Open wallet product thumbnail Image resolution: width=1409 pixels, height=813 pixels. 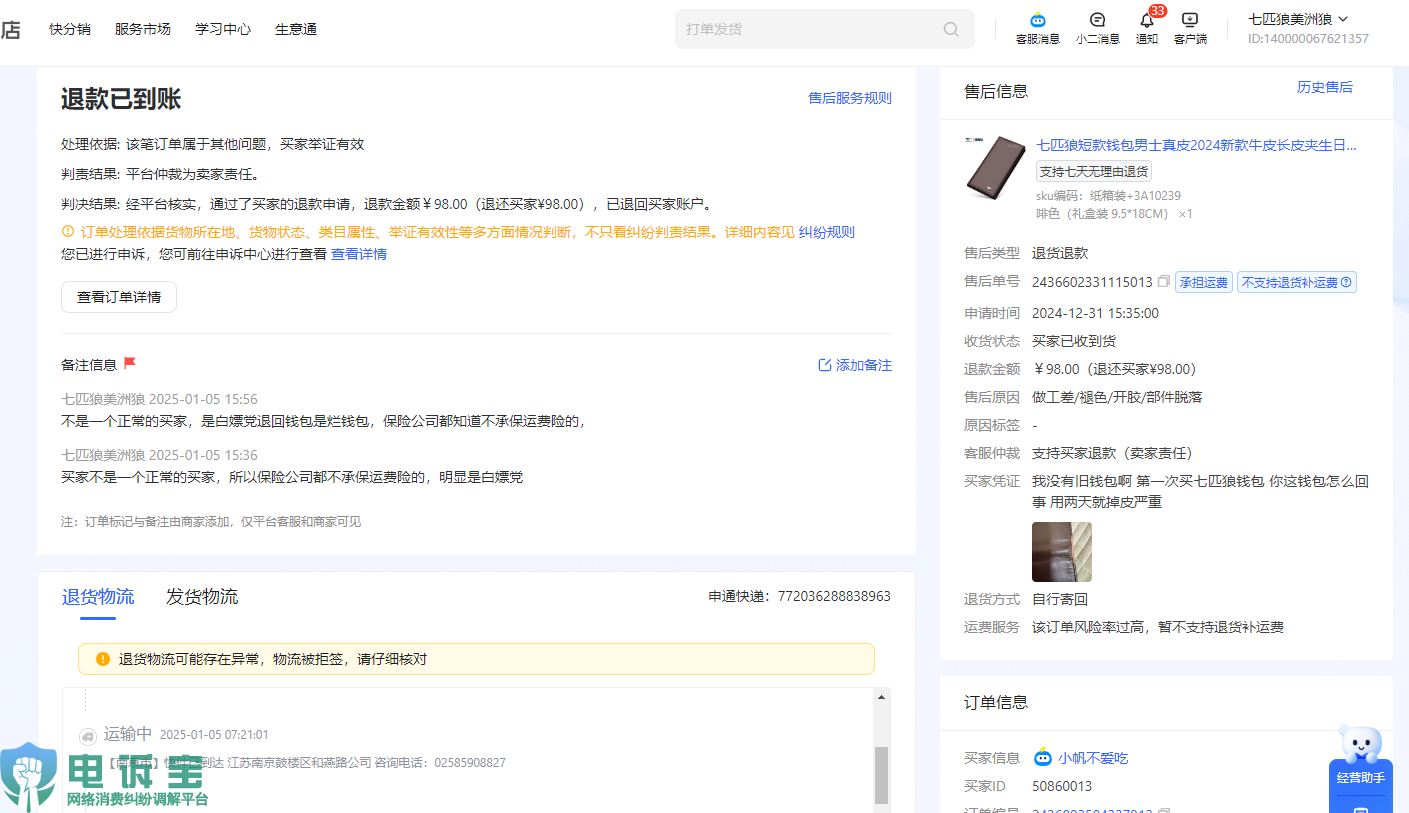pyautogui.click(x=995, y=168)
